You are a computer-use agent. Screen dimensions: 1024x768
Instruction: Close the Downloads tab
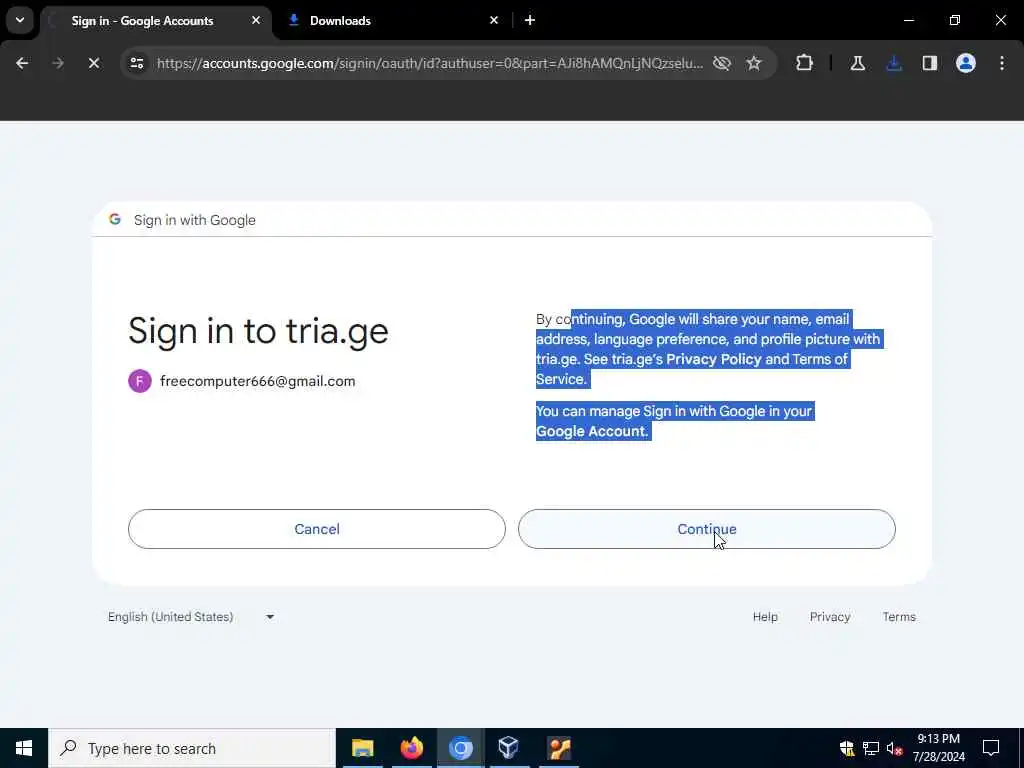tap(494, 20)
